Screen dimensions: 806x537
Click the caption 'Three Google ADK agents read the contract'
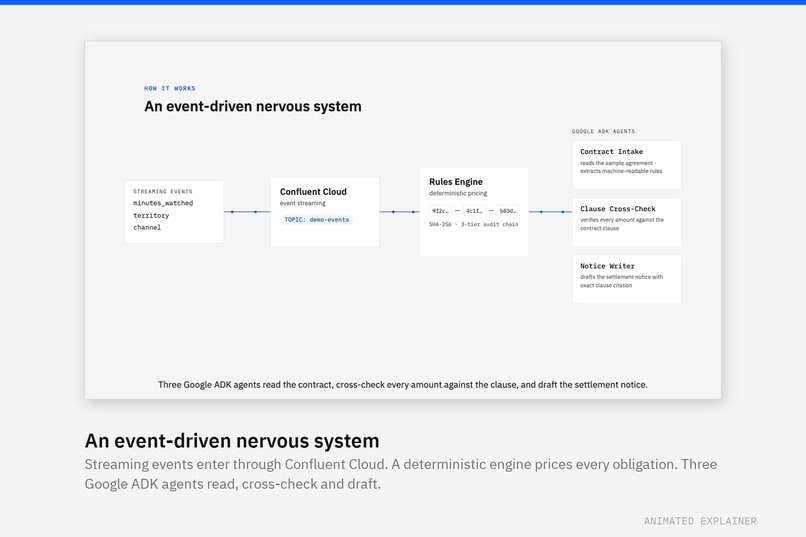(x=402, y=385)
